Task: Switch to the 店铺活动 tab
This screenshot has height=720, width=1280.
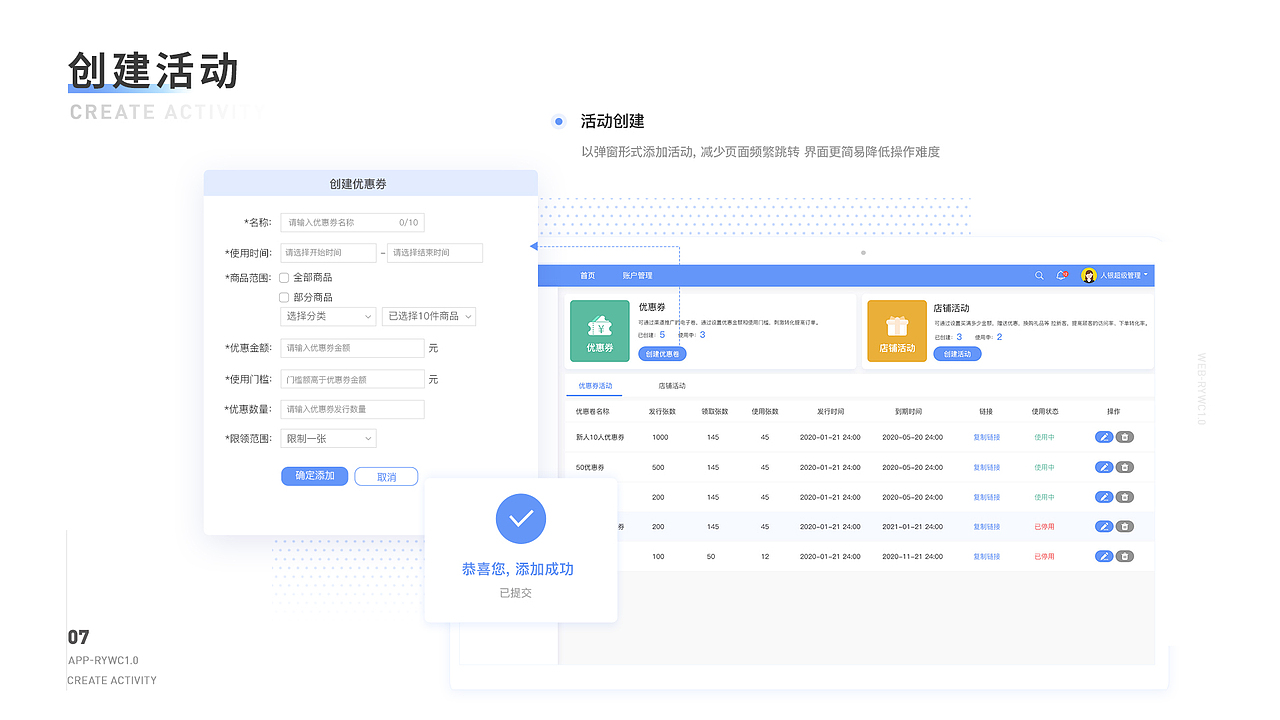Action: [672, 385]
